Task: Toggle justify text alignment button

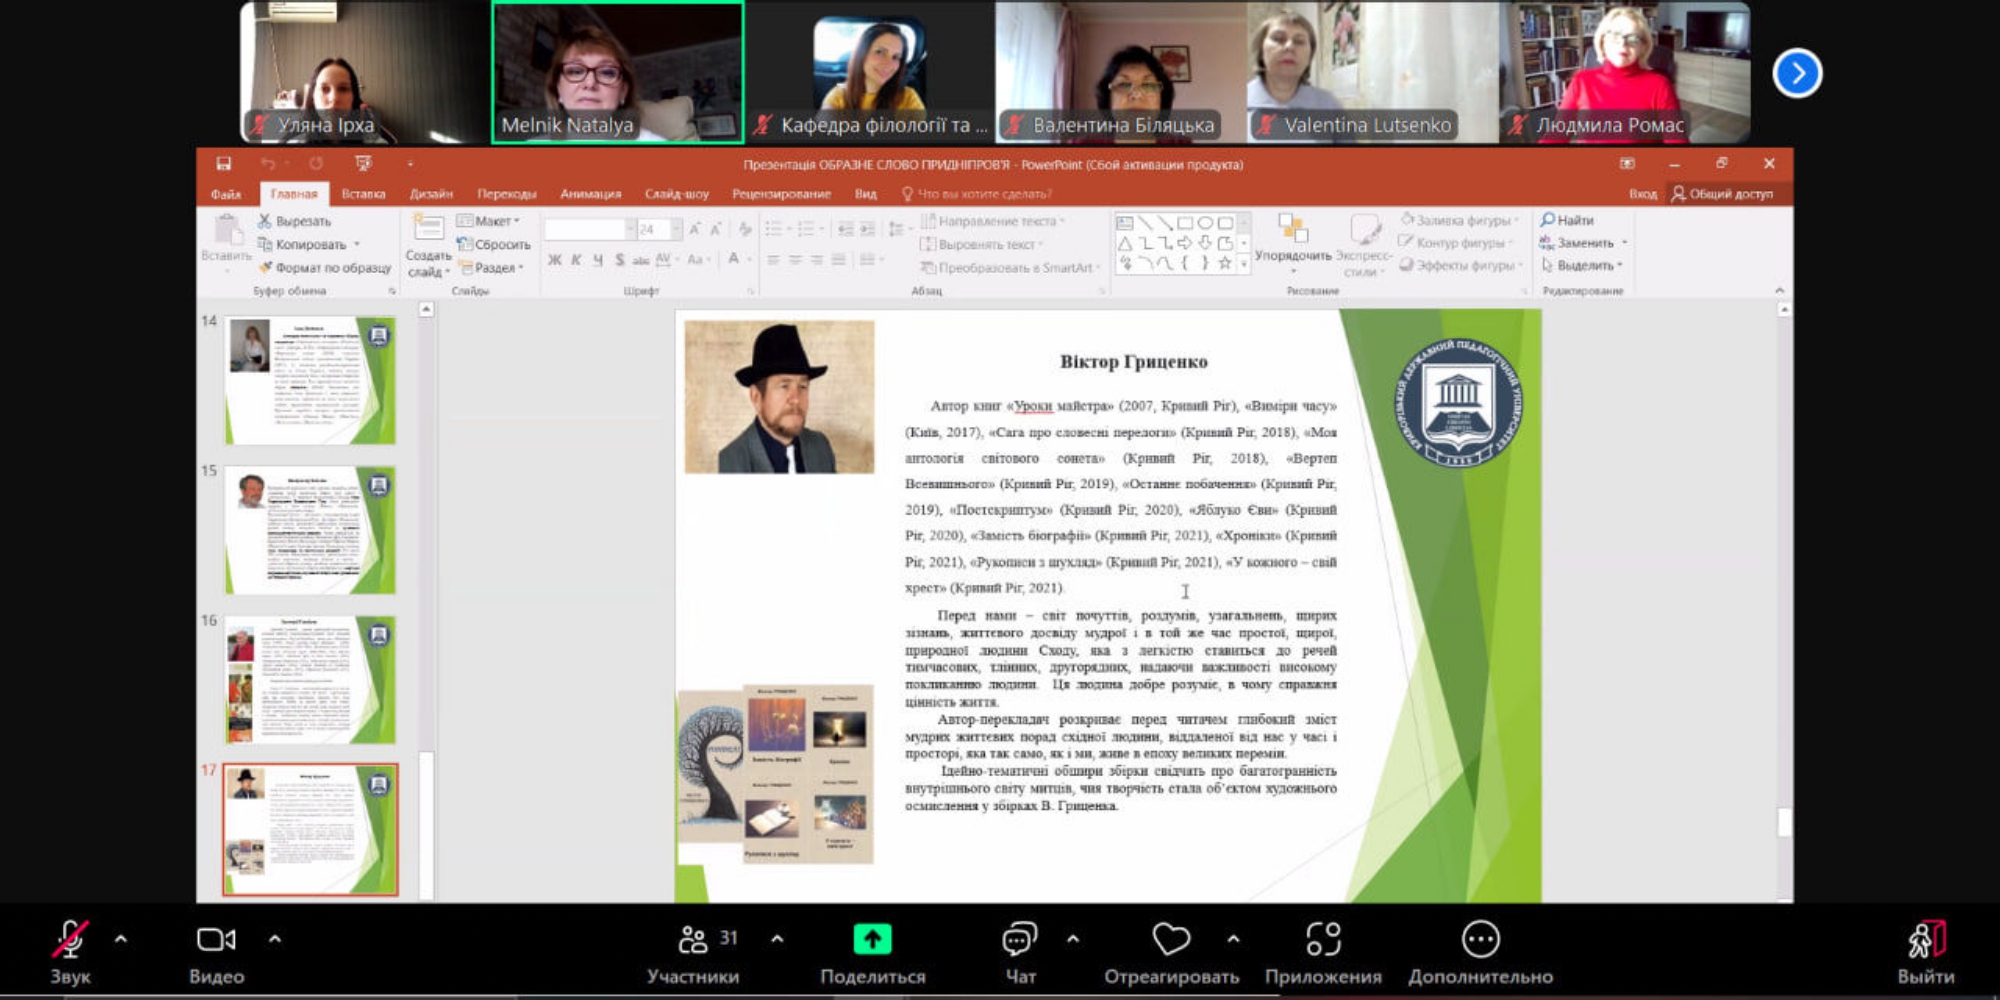Action: (839, 260)
